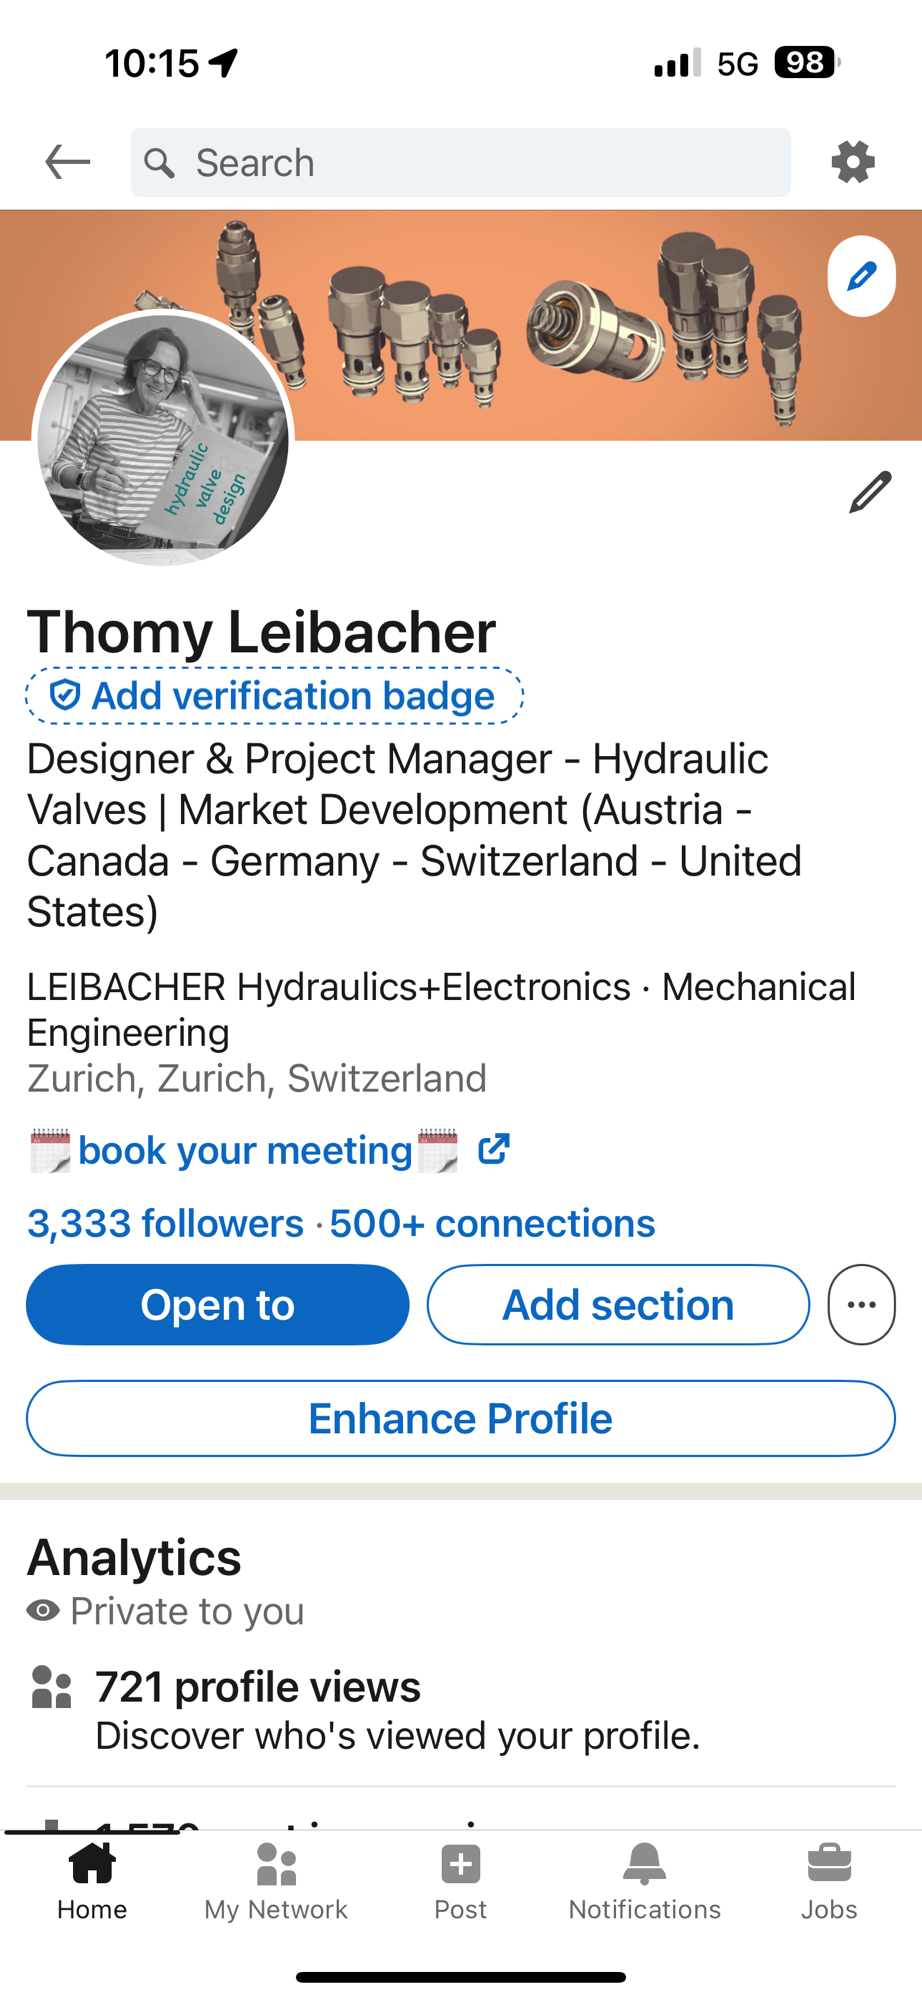Tap the Search input field
922x2000 pixels.
460,162
